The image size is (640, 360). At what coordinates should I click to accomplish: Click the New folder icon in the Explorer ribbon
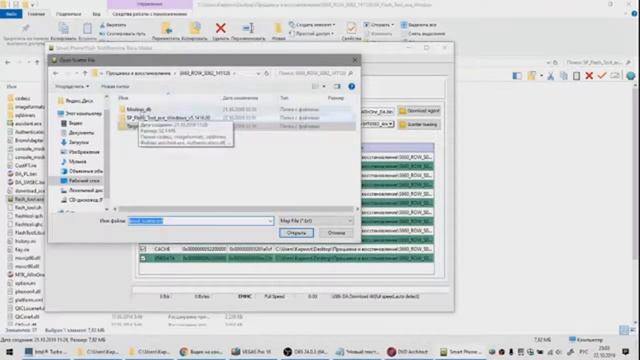(x=278, y=28)
